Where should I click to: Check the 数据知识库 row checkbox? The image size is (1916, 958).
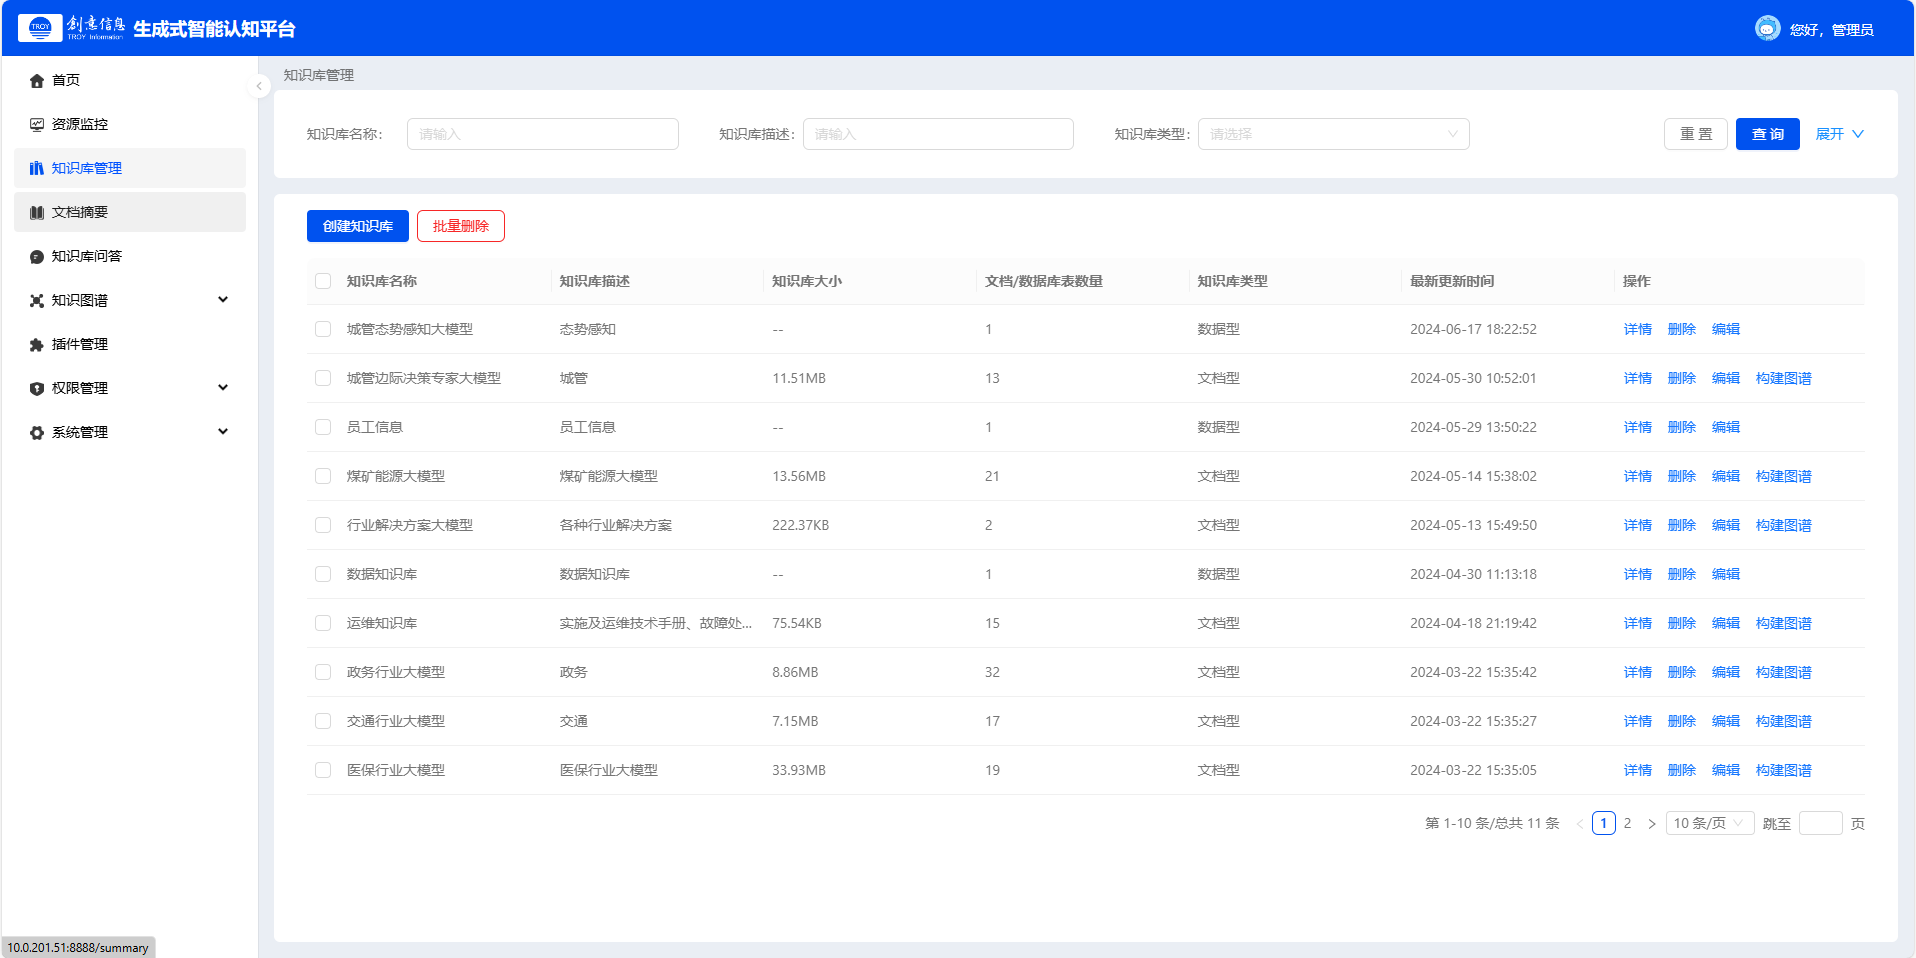click(323, 574)
